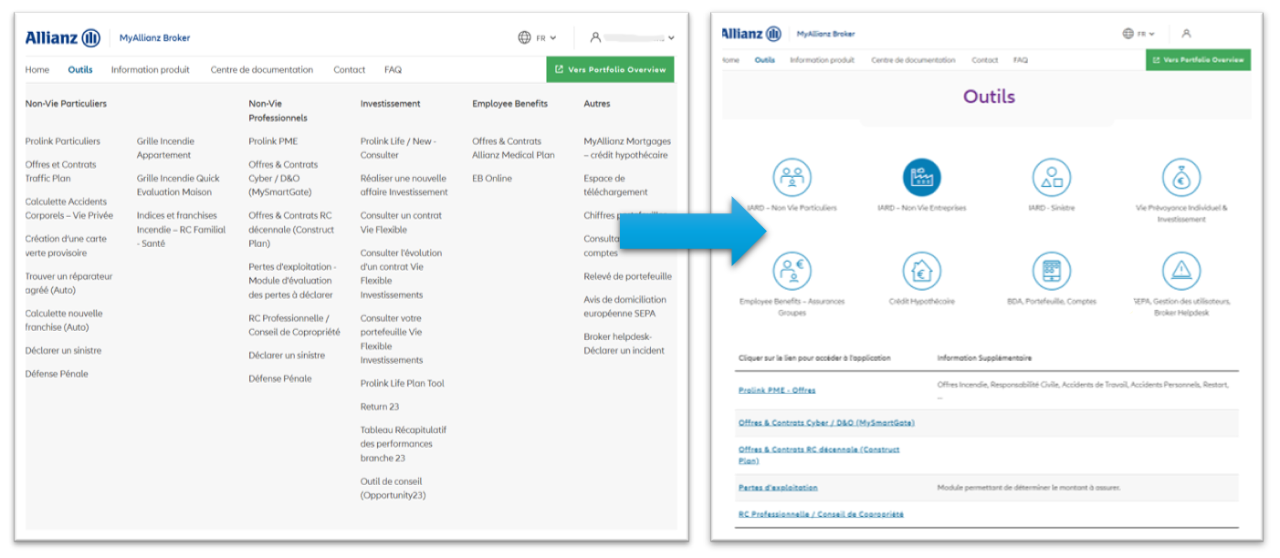The height and width of the screenshot is (558, 1280).
Task: Open MyAllianz Mortgages – crédit hypothécaire
Action: click(627, 148)
